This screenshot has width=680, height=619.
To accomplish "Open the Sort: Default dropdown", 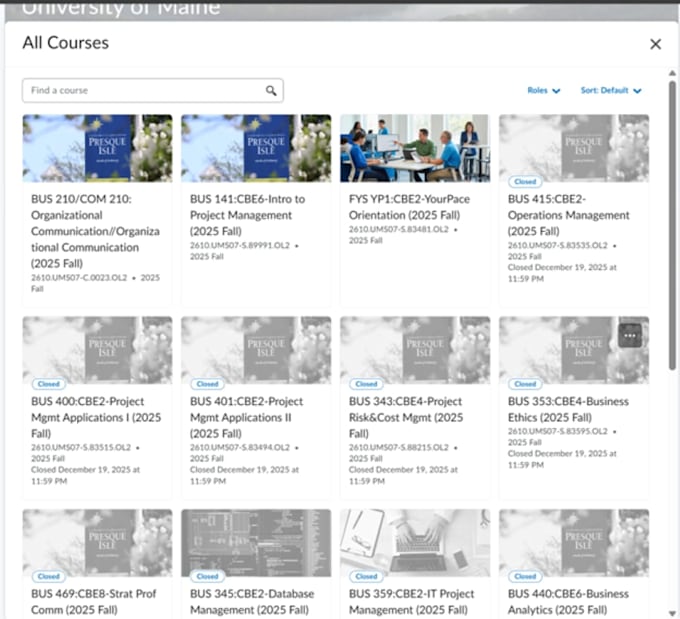I will click(x=611, y=90).
